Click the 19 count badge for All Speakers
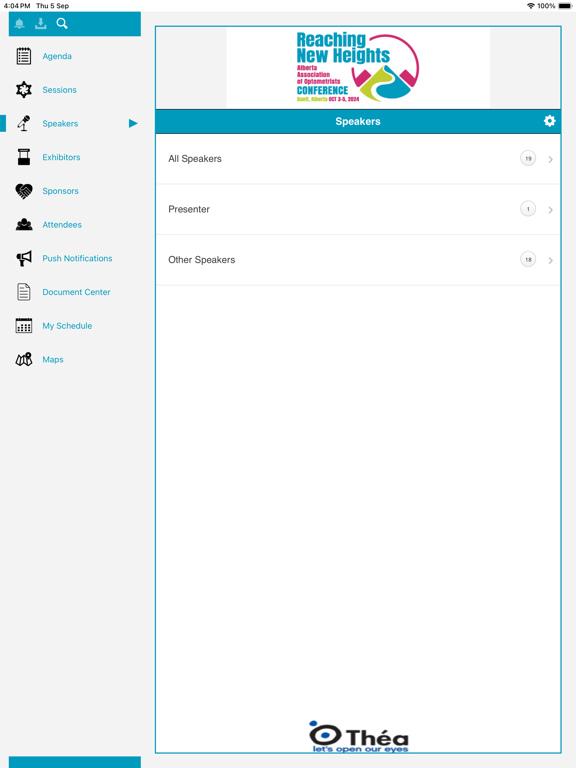The width and height of the screenshot is (576, 768). click(528, 158)
